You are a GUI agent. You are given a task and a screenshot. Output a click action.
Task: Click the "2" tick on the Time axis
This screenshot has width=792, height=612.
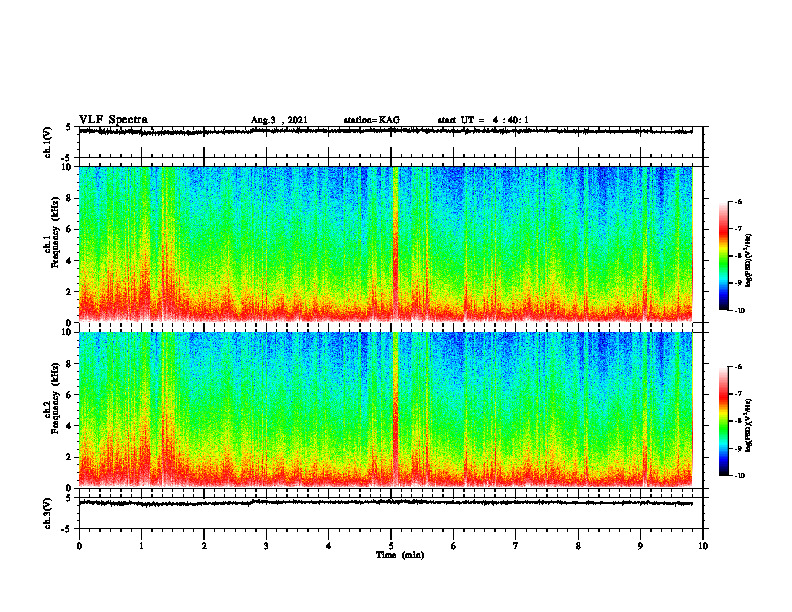point(204,546)
